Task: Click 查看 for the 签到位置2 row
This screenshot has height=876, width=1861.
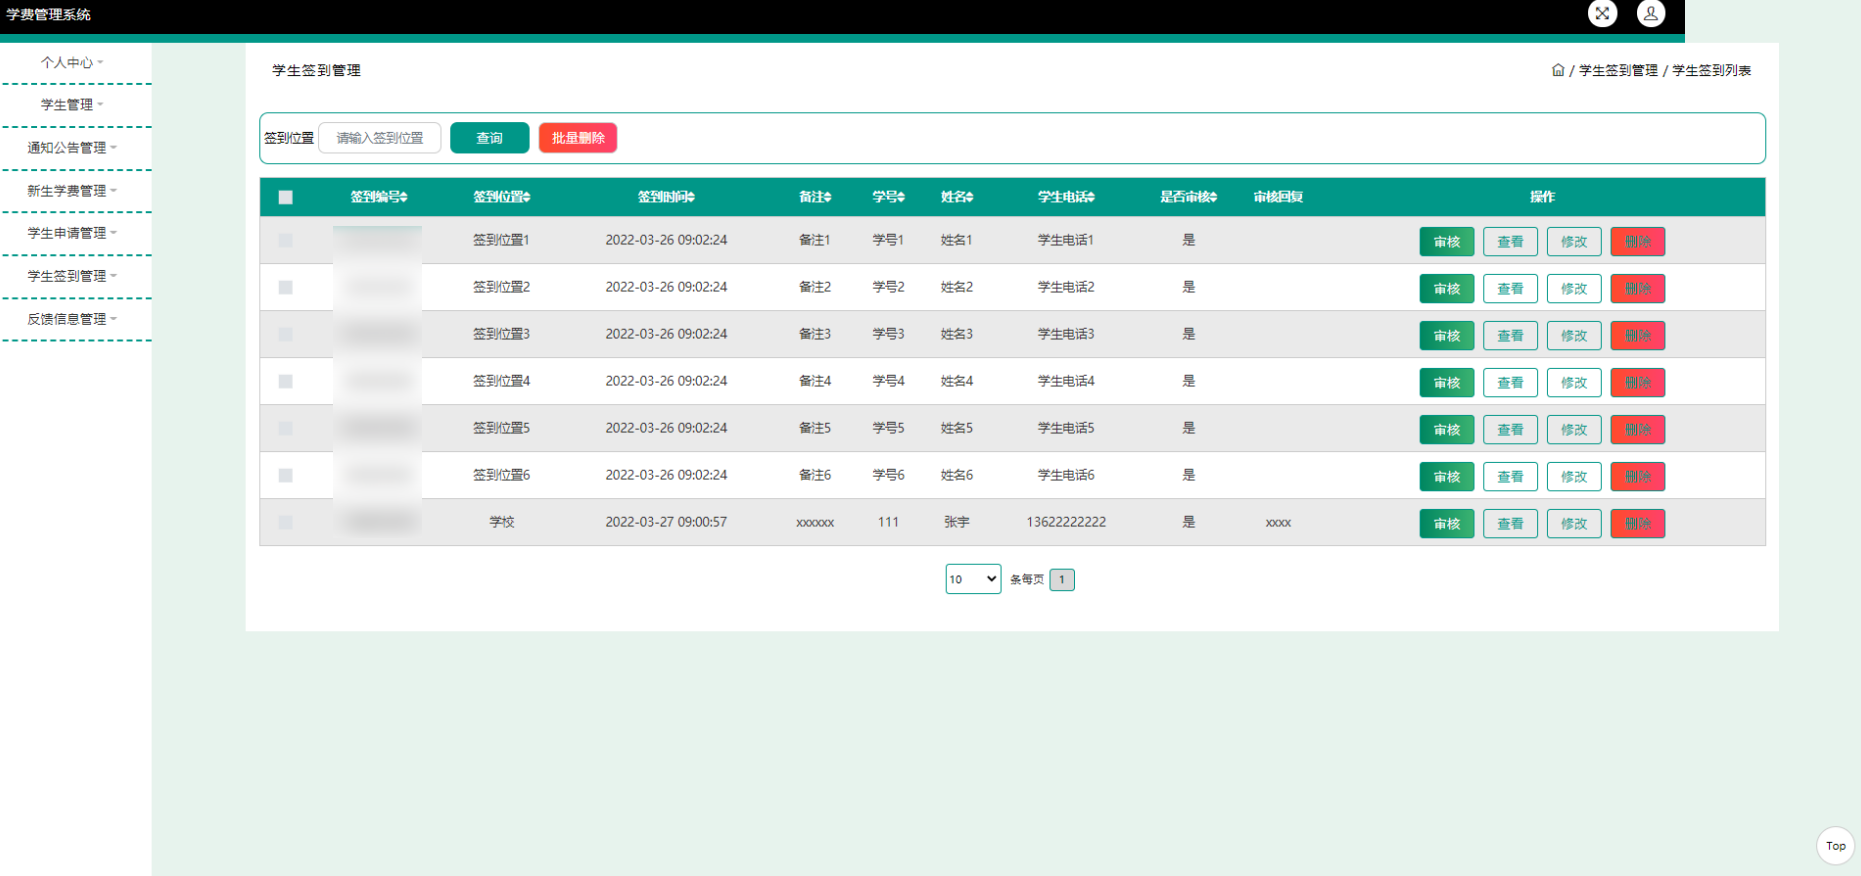Action: pos(1510,288)
